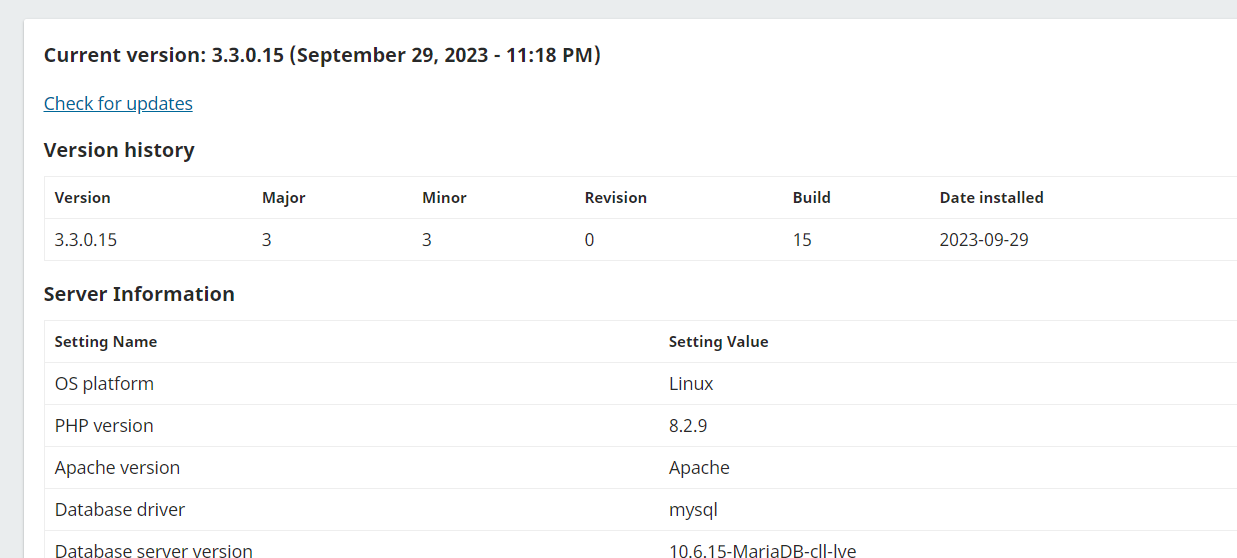Click the Setting Value column header
The height and width of the screenshot is (558, 1237).
719,342
